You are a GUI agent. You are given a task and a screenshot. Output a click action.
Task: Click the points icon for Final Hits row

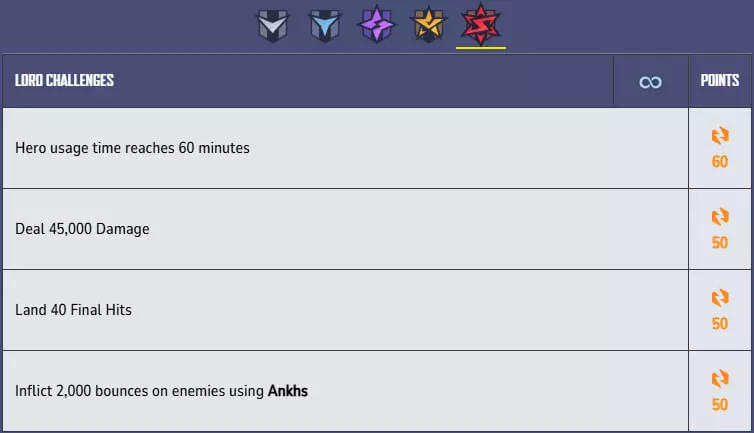(x=720, y=298)
